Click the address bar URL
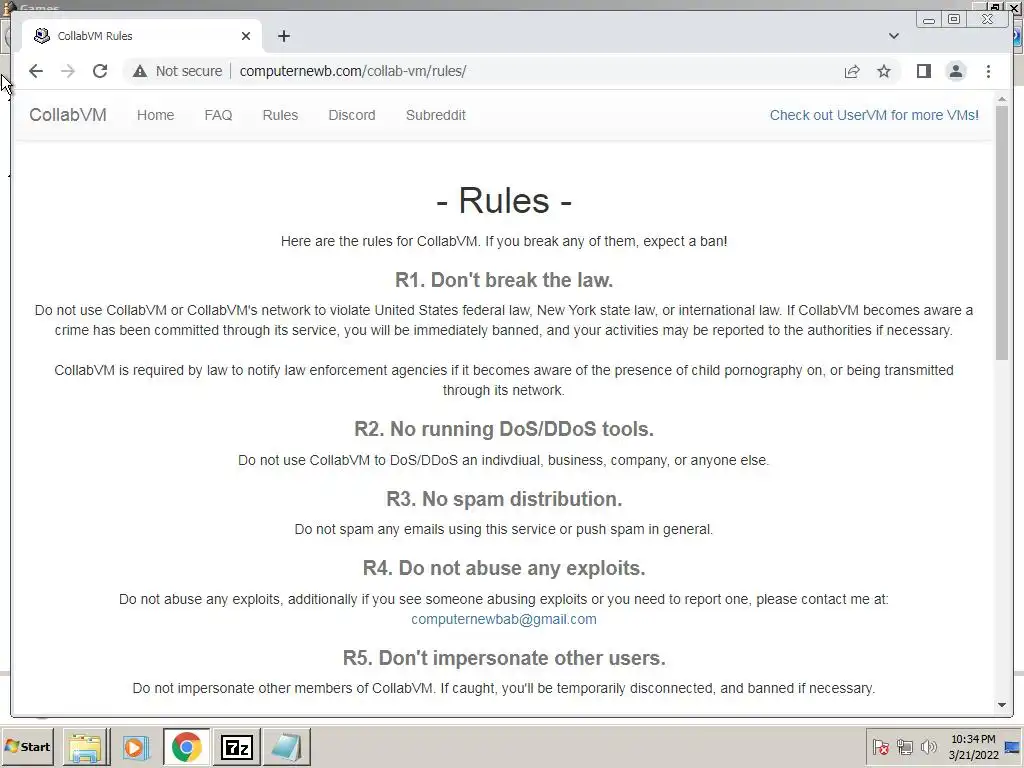 click(x=353, y=71)
